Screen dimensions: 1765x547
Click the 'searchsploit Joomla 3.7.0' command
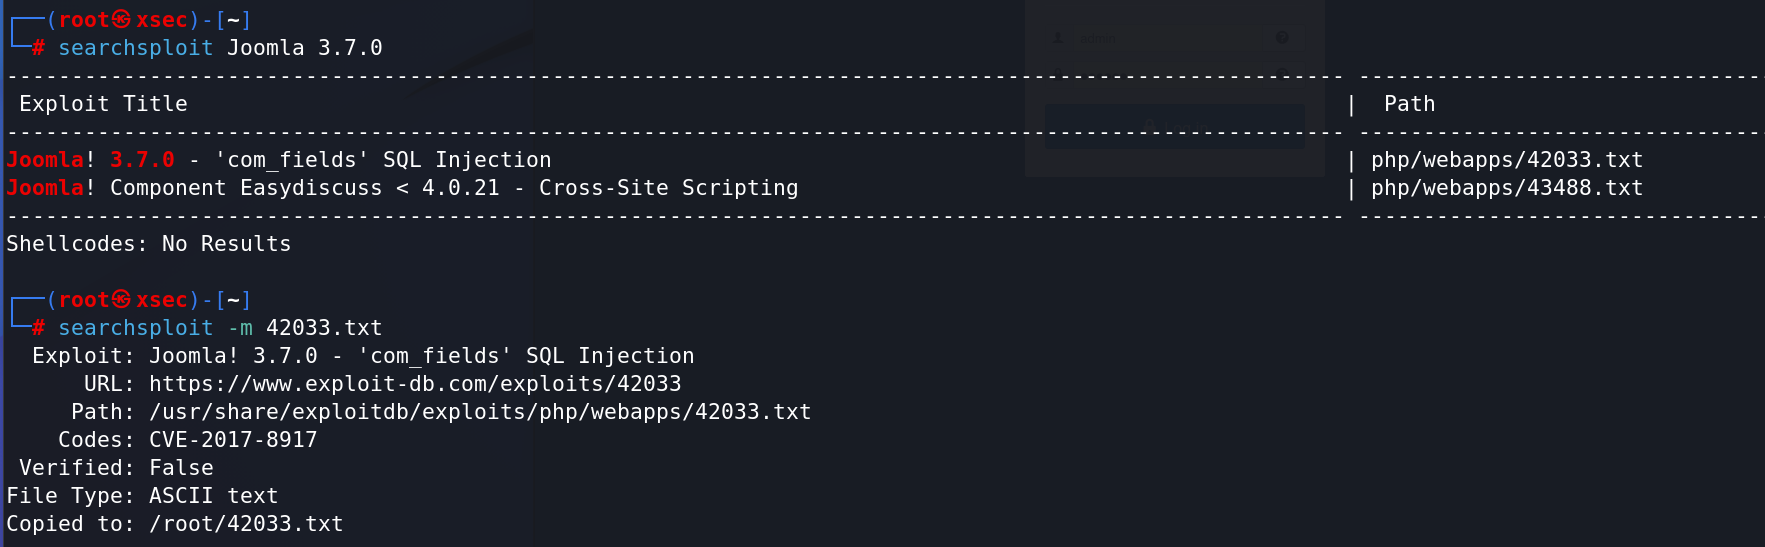pyautogui.click(x=220, y=48)
